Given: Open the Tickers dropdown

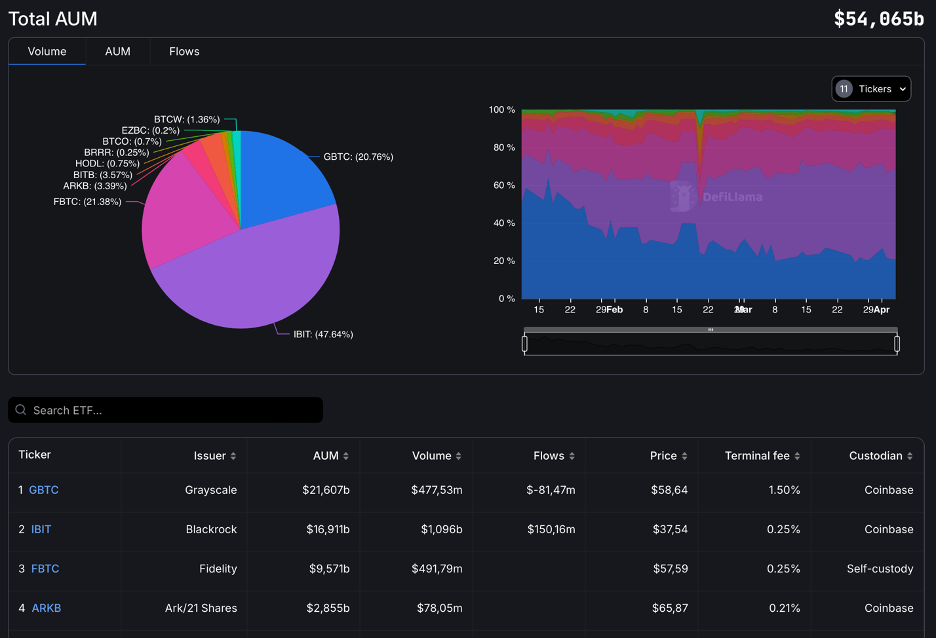Looking at the screenshot, I should [x=871, y=89].
